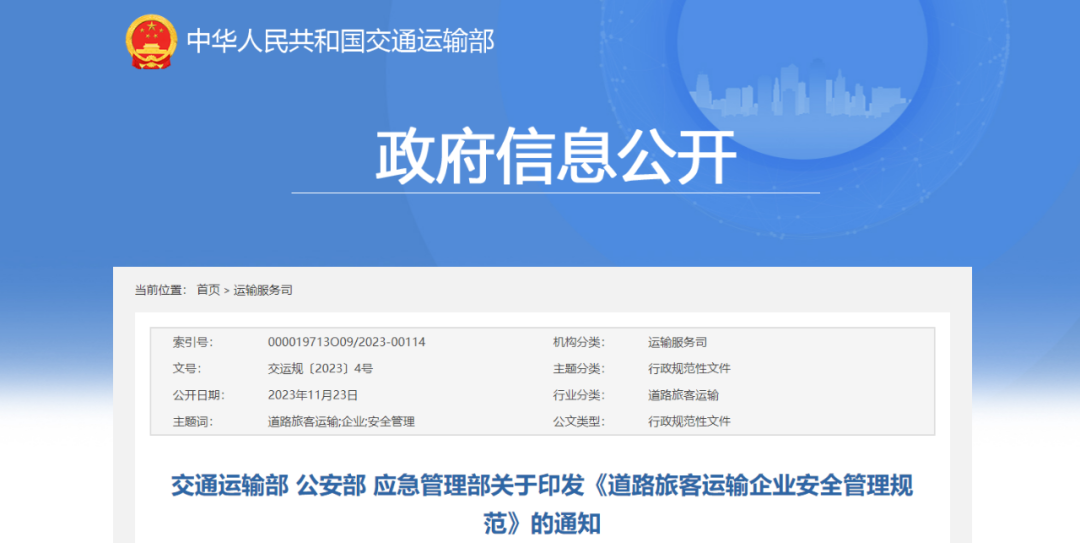Image resolution: width=1080 pixels, height=543 pixels.
Task: Click 运输服务司 beside 机构分类
Action: pos(677,342)
